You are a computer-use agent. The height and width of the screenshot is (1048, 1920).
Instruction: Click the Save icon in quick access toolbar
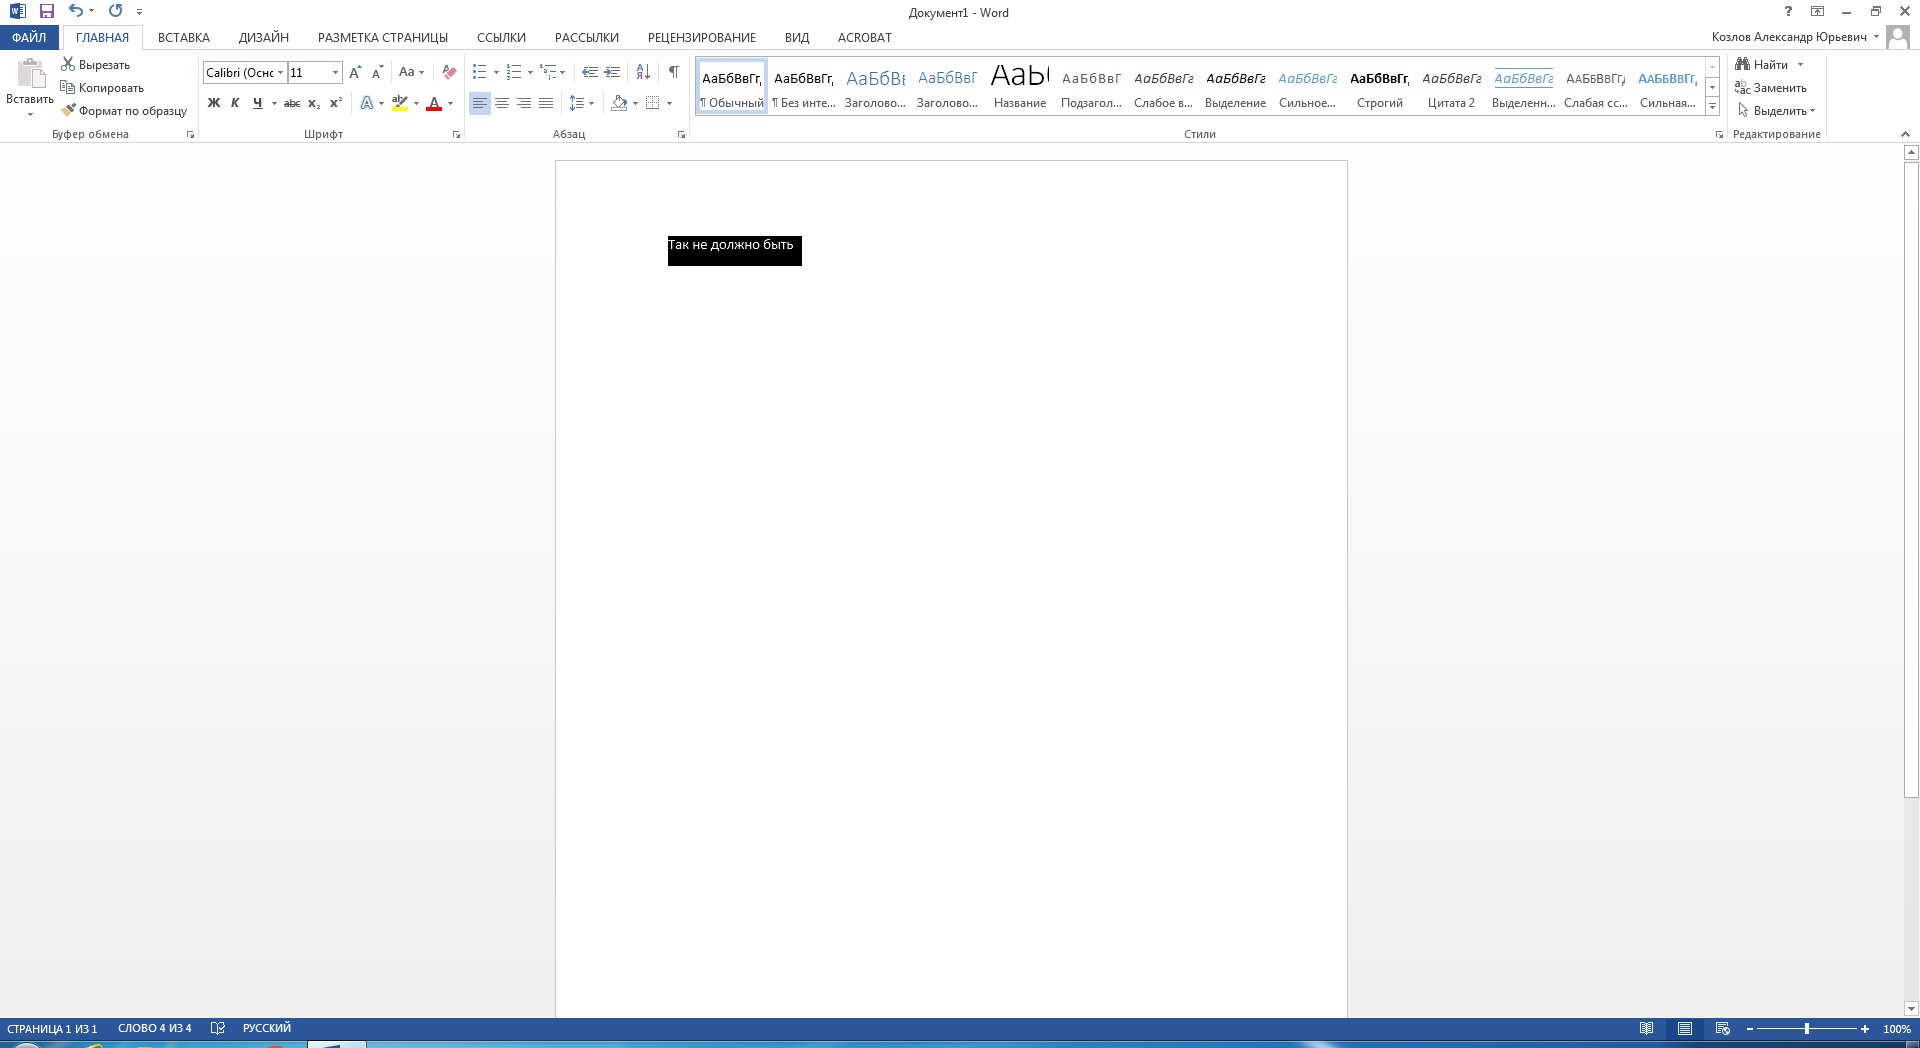pyautogui.click(x=46, y=11)
